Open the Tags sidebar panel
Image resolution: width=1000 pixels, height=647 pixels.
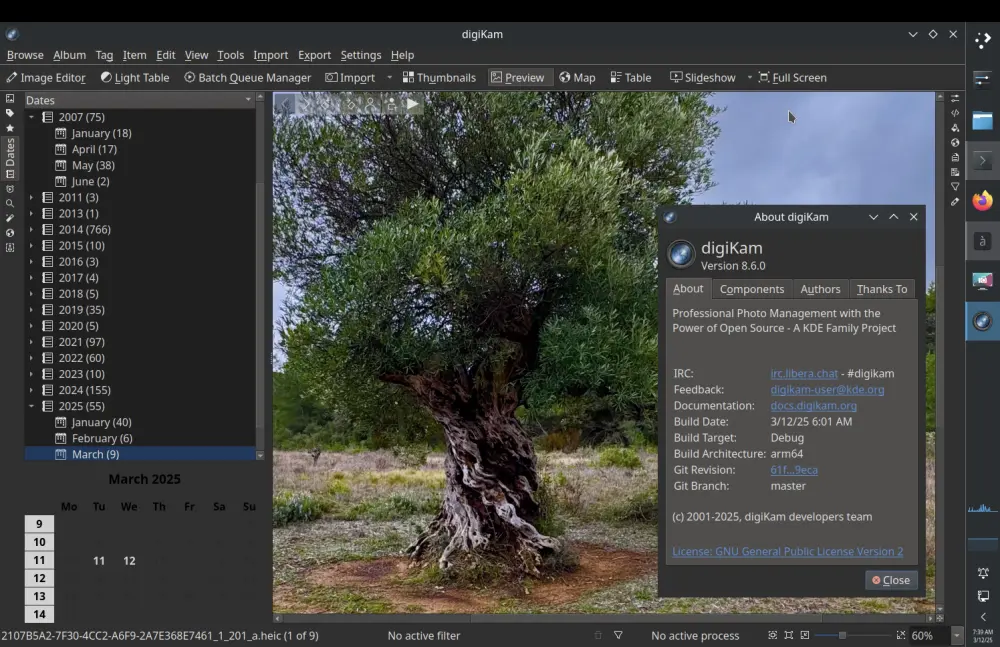coord(10,113)
